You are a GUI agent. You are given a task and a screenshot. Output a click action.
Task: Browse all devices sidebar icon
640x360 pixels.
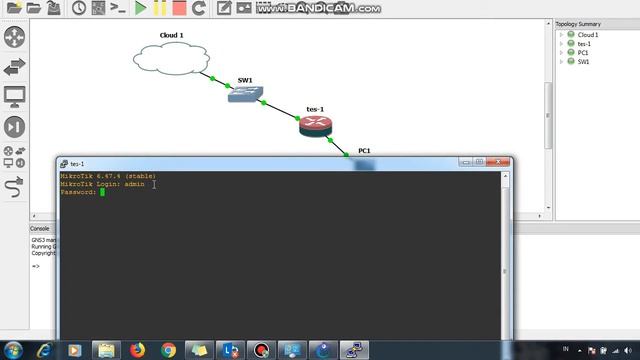coord(15,157)
